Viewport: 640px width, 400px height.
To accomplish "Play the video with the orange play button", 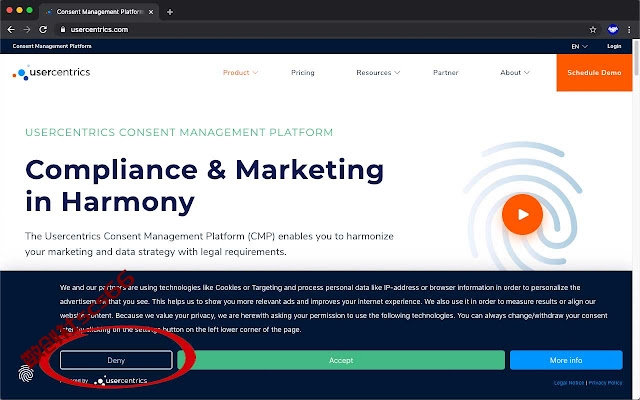I will click(522, 214).
